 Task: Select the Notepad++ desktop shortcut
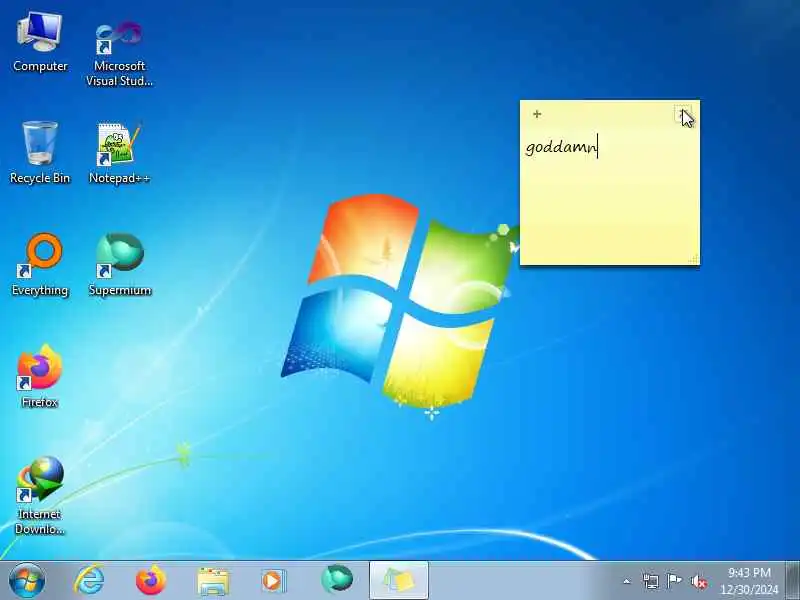click(119, 153)
